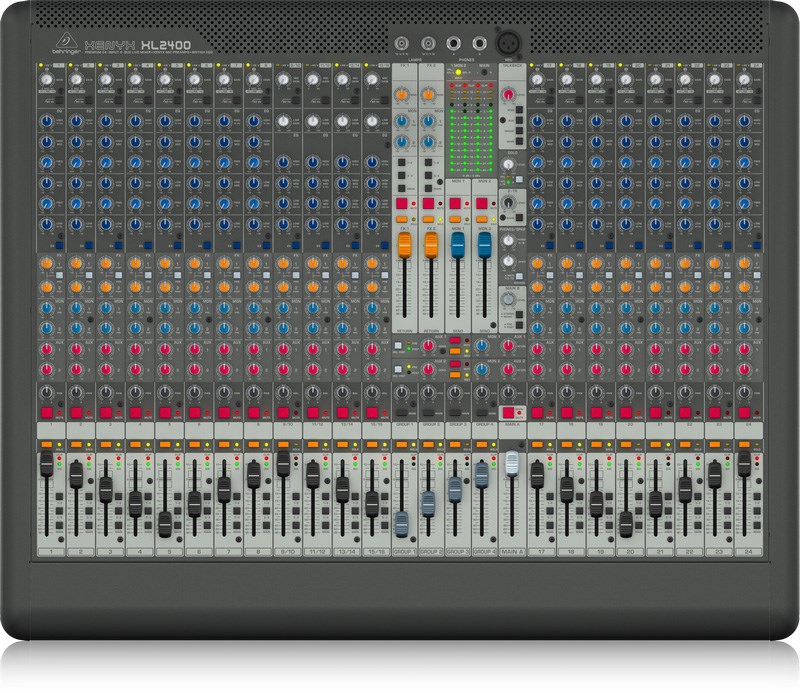Click the AUX 2 return red knob
Screen dimensions: 800x693
coord(508,369)
